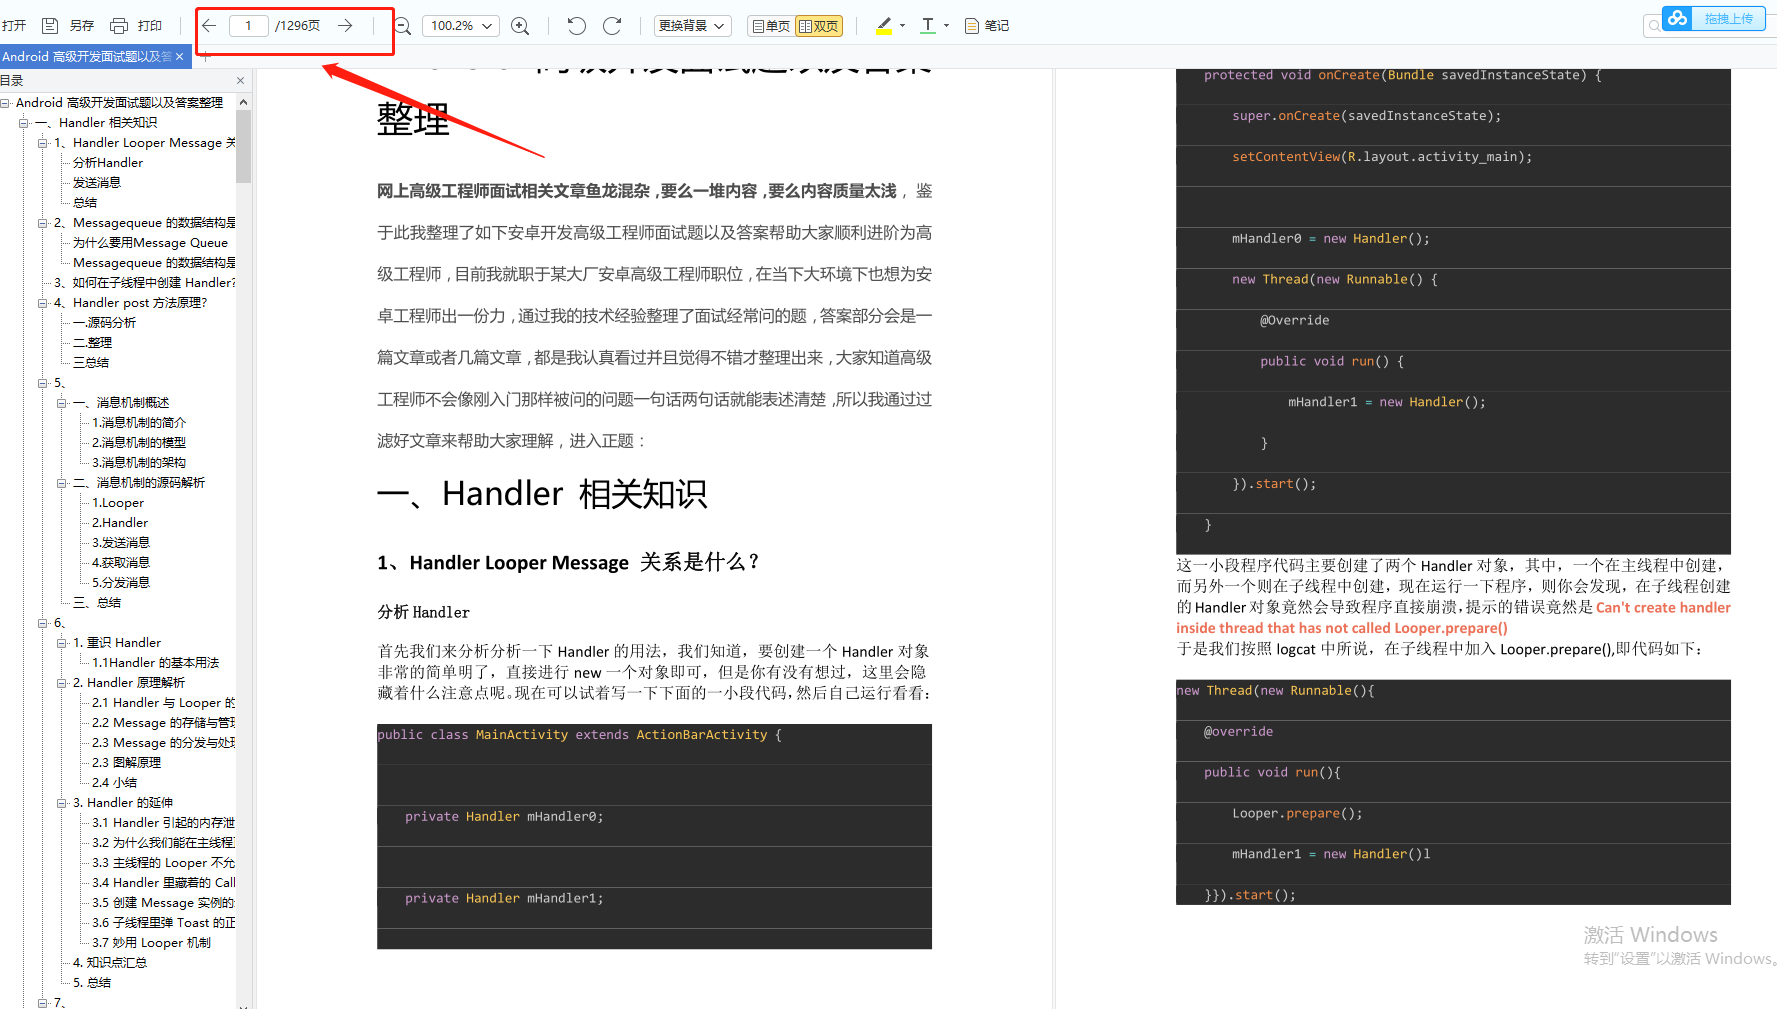Select 3.6 子线程里弹 Toast entry

[x=163, y=922]
